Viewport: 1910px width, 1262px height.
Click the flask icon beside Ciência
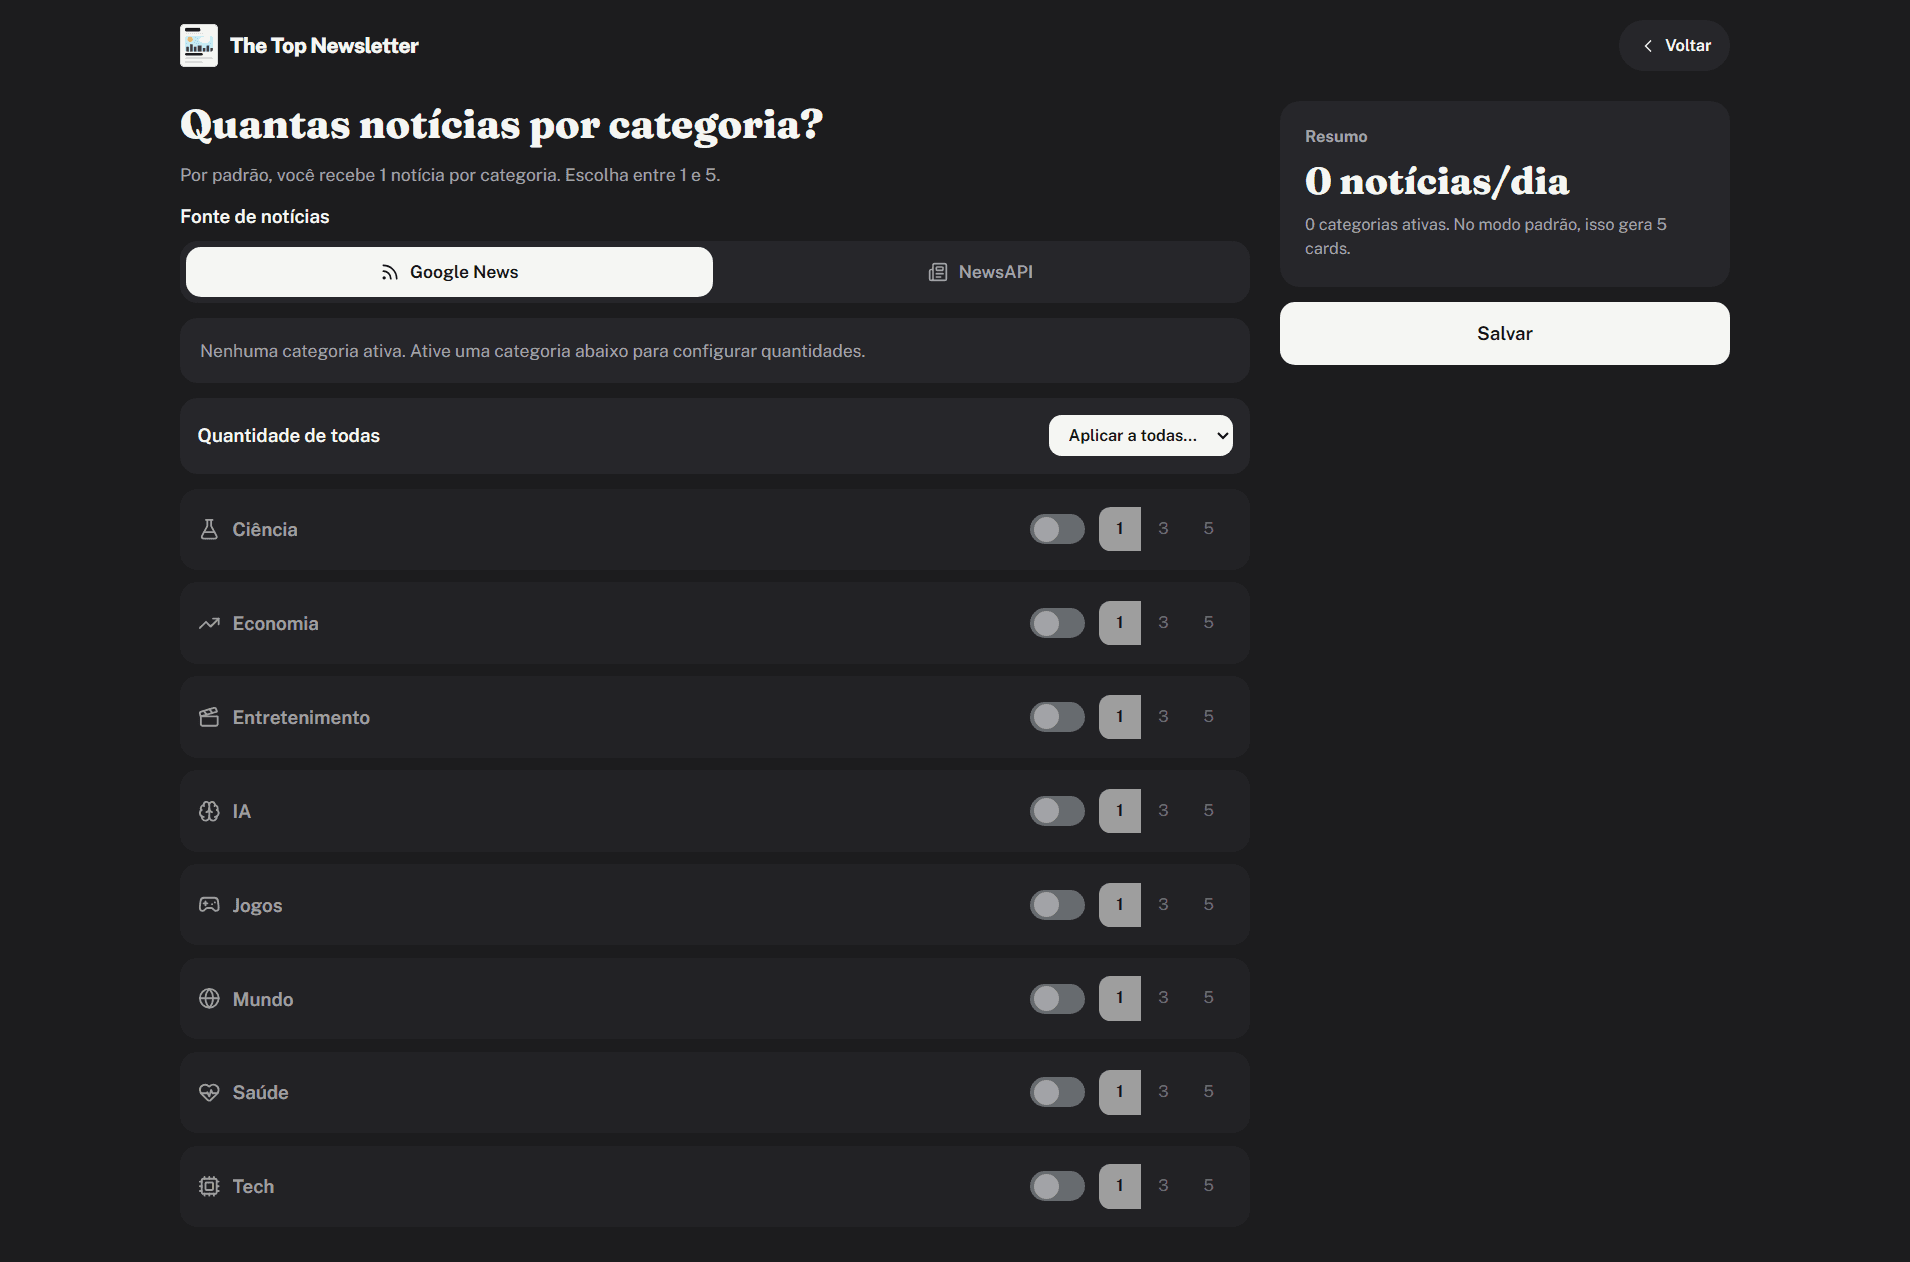click(209, 529)
